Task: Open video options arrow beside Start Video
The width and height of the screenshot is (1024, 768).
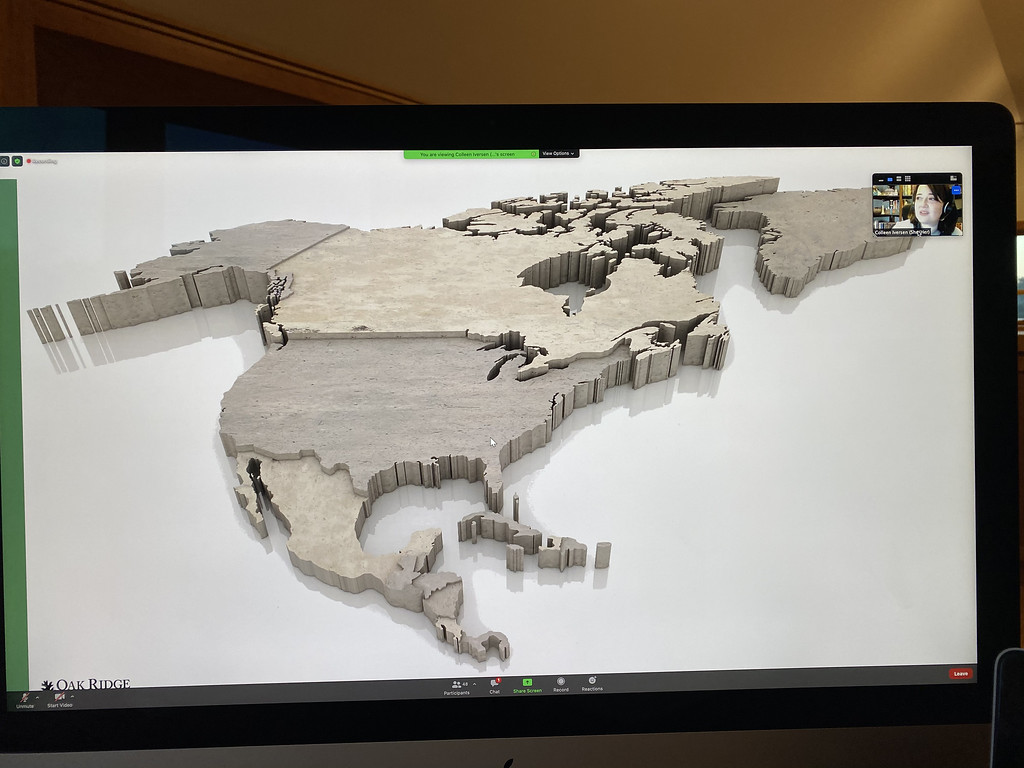Action: [72, 696]
